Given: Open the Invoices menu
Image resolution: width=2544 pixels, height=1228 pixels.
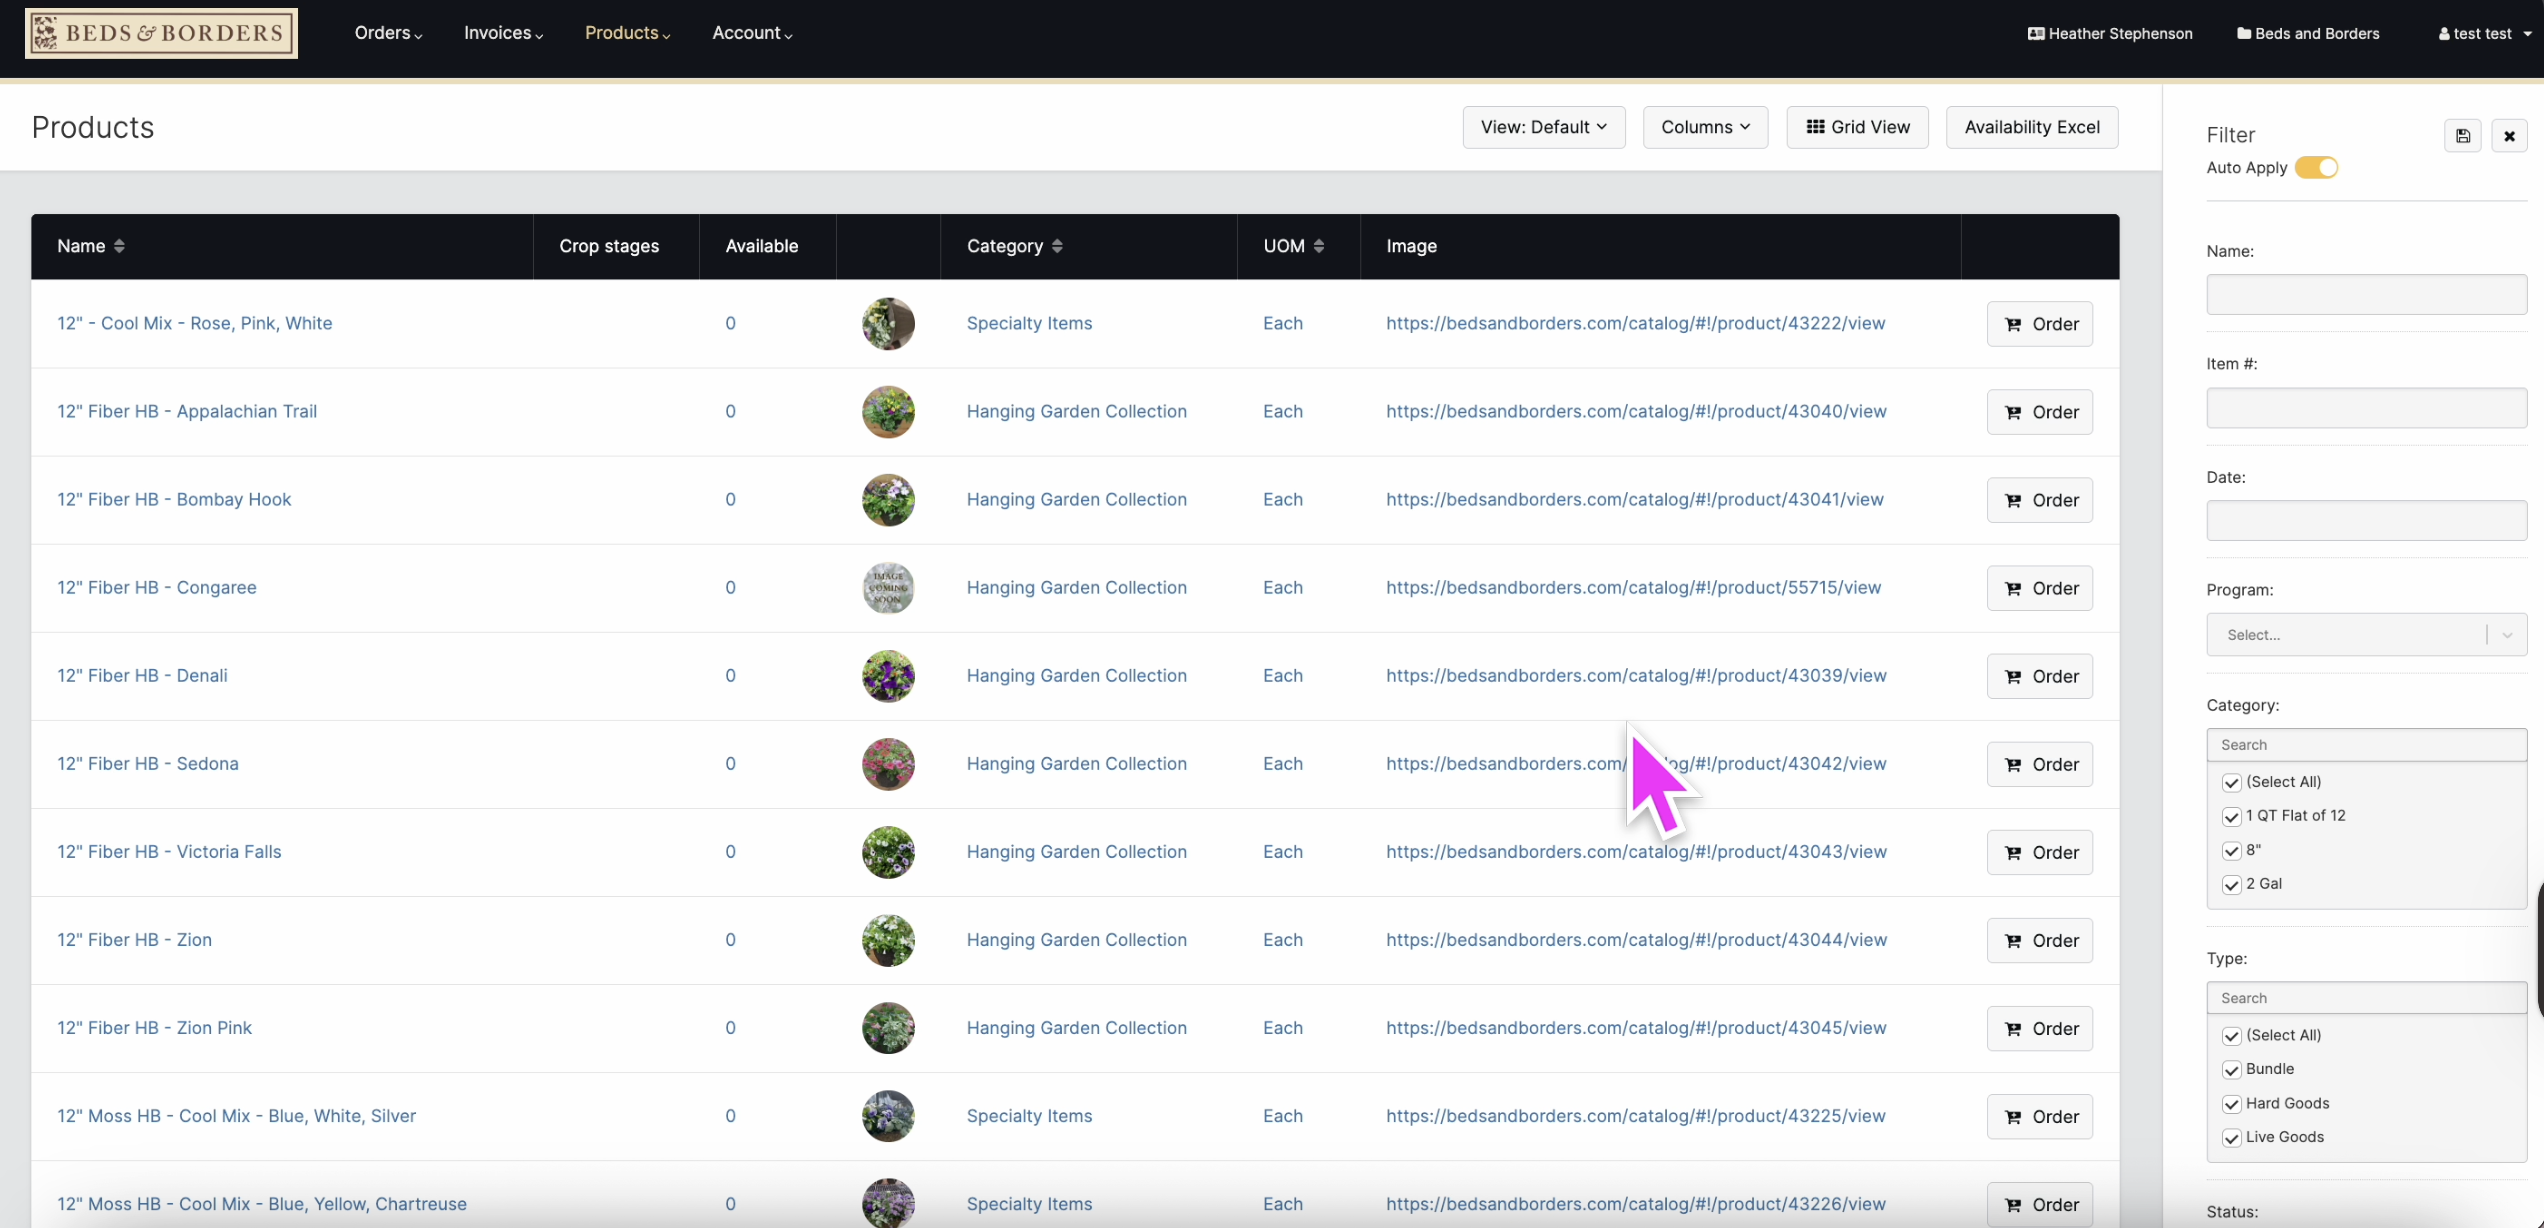Looking at the screenshot, I should pyautogui.click(x=503, y=33).
